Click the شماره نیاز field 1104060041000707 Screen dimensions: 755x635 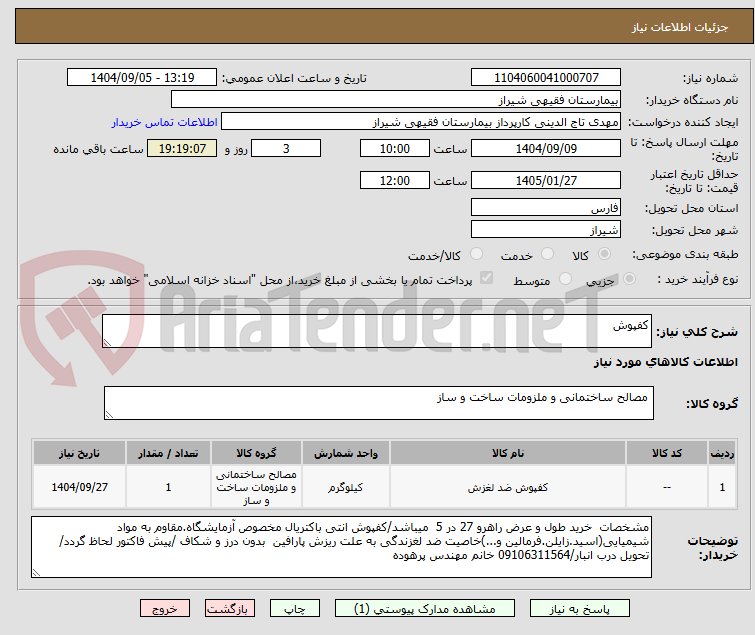(x=546, y=77)
